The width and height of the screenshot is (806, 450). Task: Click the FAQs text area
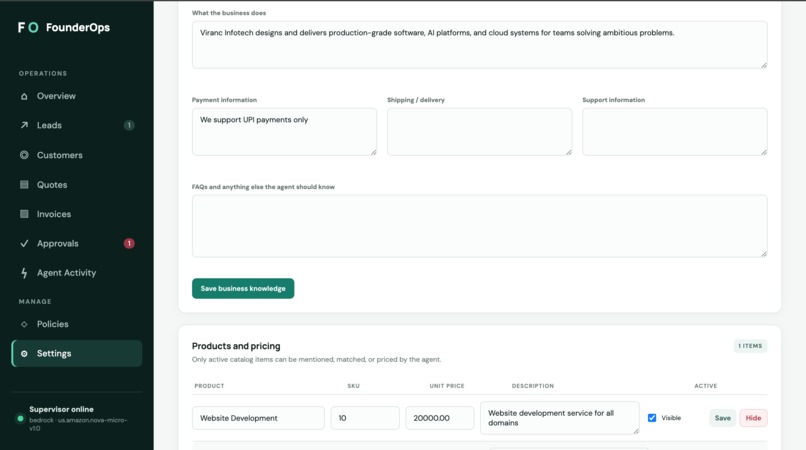click(480, 226)
